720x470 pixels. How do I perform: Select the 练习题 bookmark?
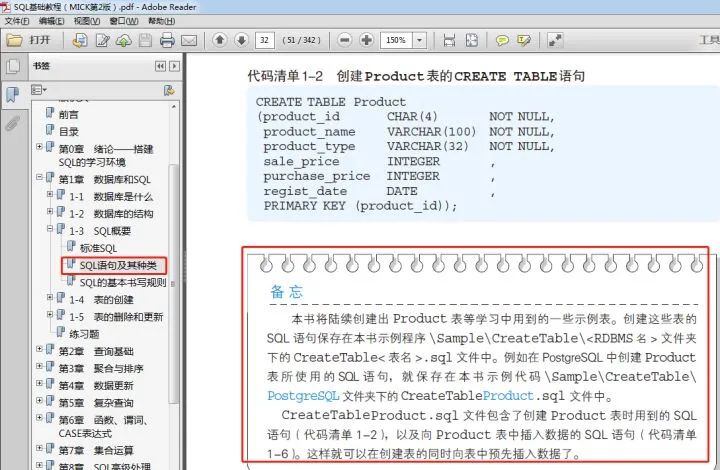click(84, 334)
